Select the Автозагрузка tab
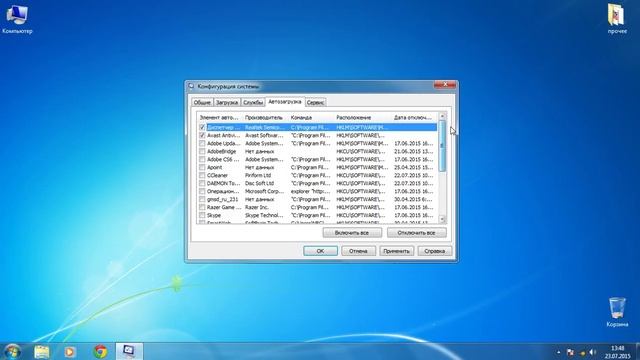The height and width of the screenshot is (360, 640). pos(285,101)
